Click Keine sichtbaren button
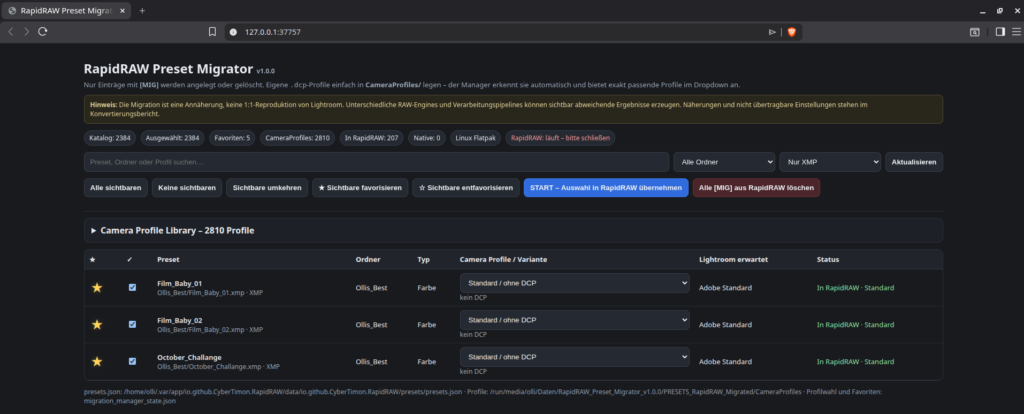The height and width of the screenshot is (414, 1024). [x=187, y=188]
